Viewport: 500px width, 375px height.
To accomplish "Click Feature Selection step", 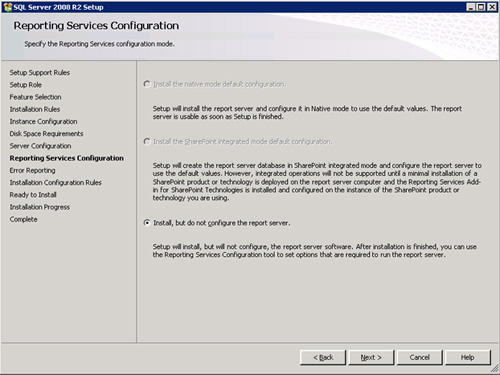I will pos(35,97).
